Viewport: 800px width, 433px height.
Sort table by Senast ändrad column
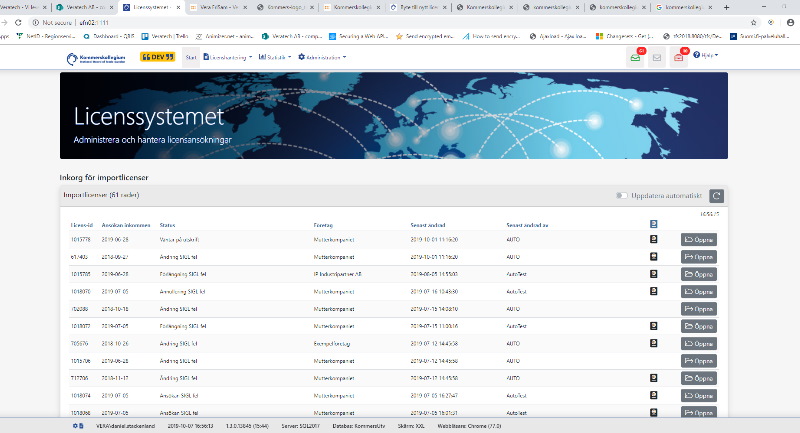(430, 225)
